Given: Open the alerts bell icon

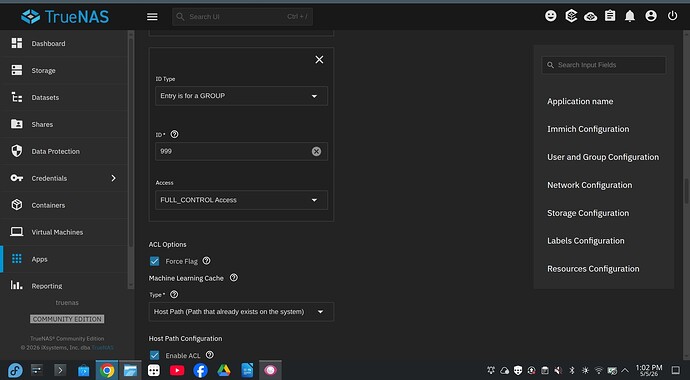Looking at the screenshot, I should tap(630, 16).
